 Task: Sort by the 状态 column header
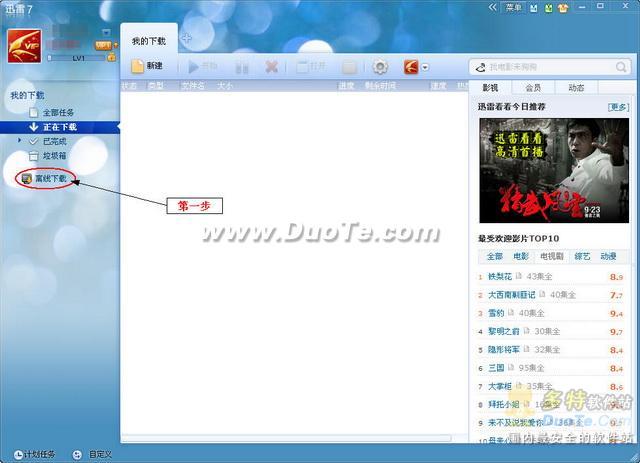[x=129, y=86]
